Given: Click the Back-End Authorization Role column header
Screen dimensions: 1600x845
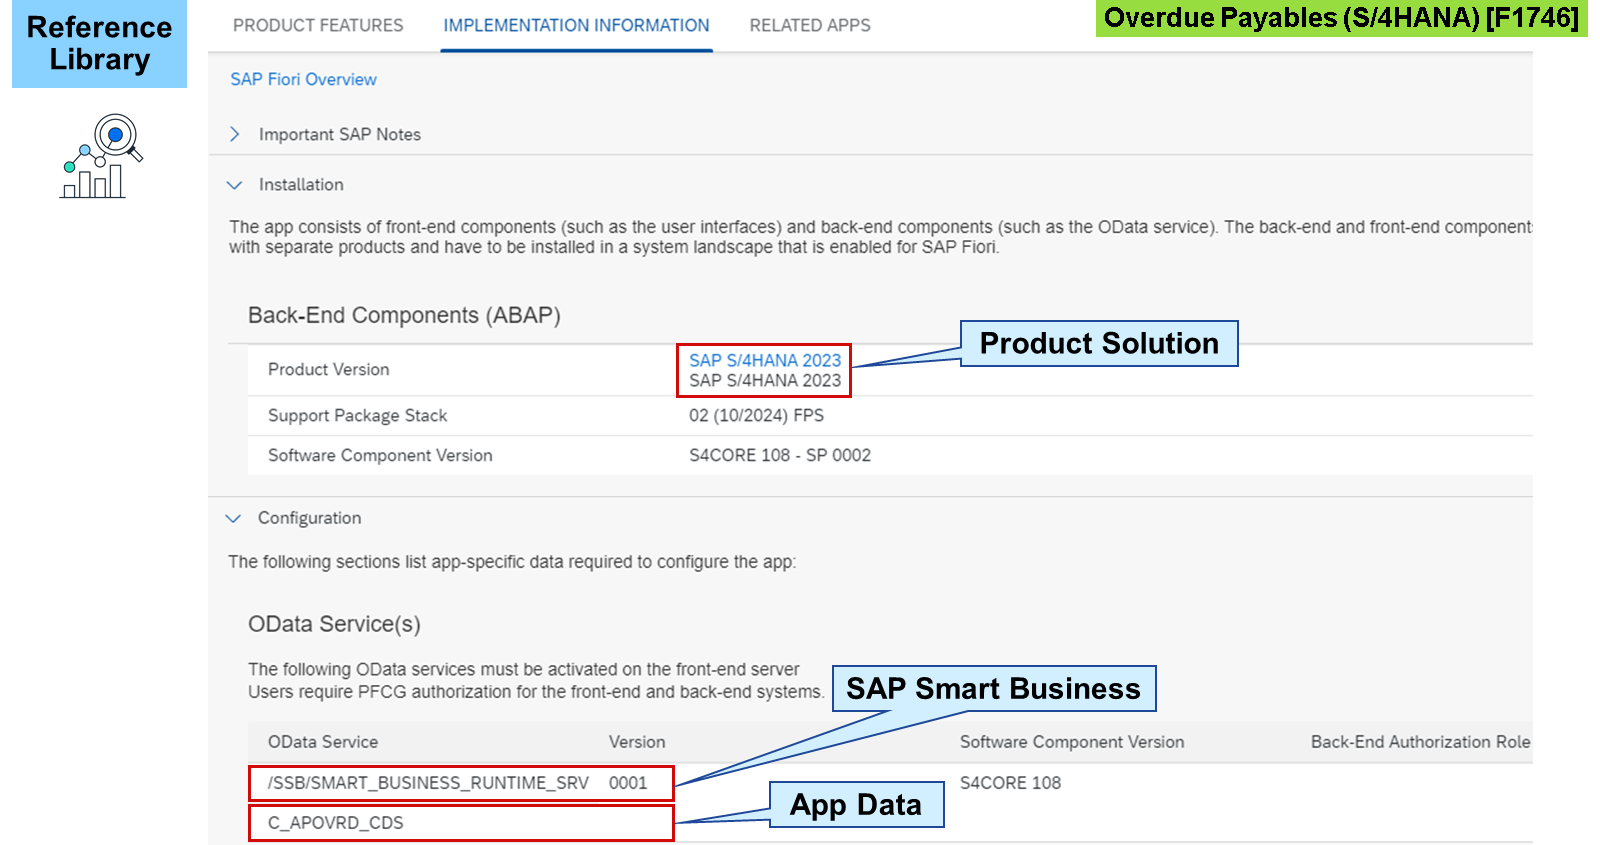Looking at the screenshot, I should (1421, 742).
